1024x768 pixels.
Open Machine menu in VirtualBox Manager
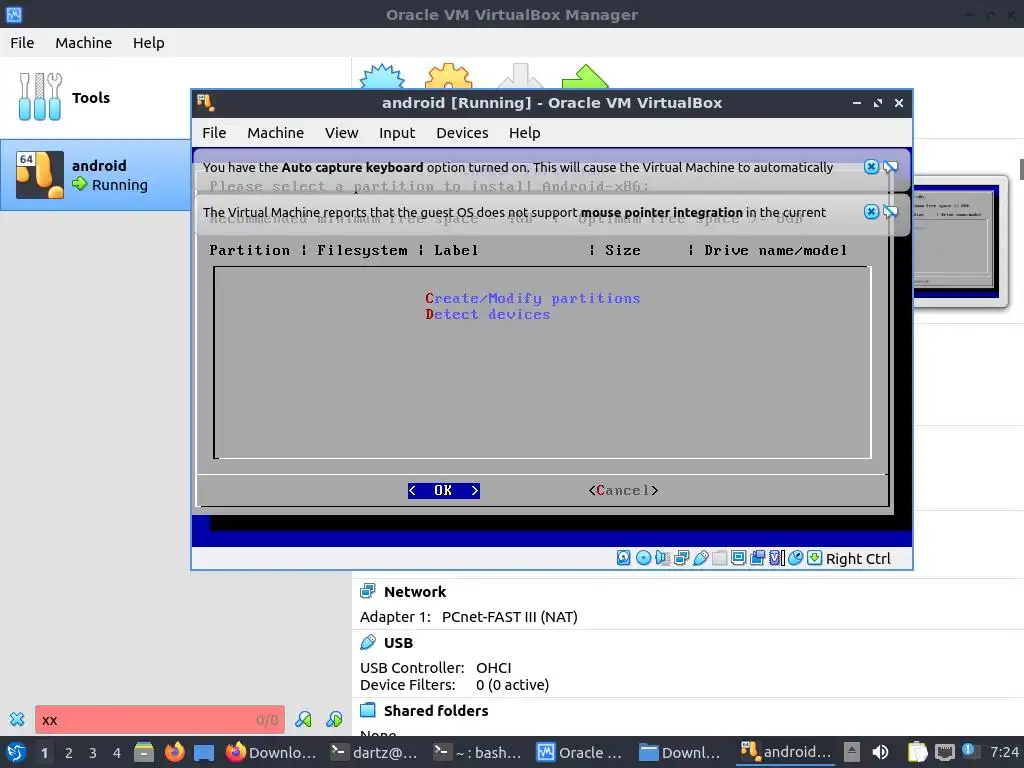[x=84, y=42]
